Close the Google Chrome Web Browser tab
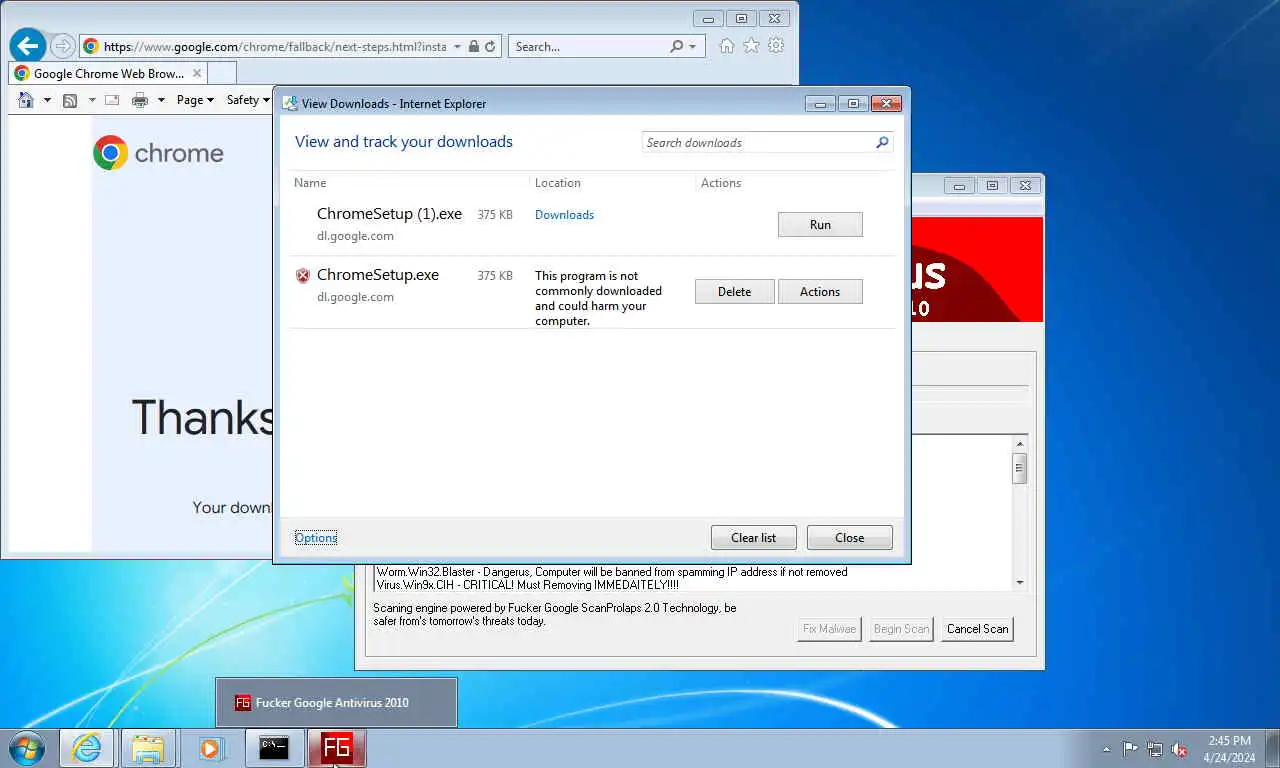This screenshot has height=768, width=1280. pos(197,73)
